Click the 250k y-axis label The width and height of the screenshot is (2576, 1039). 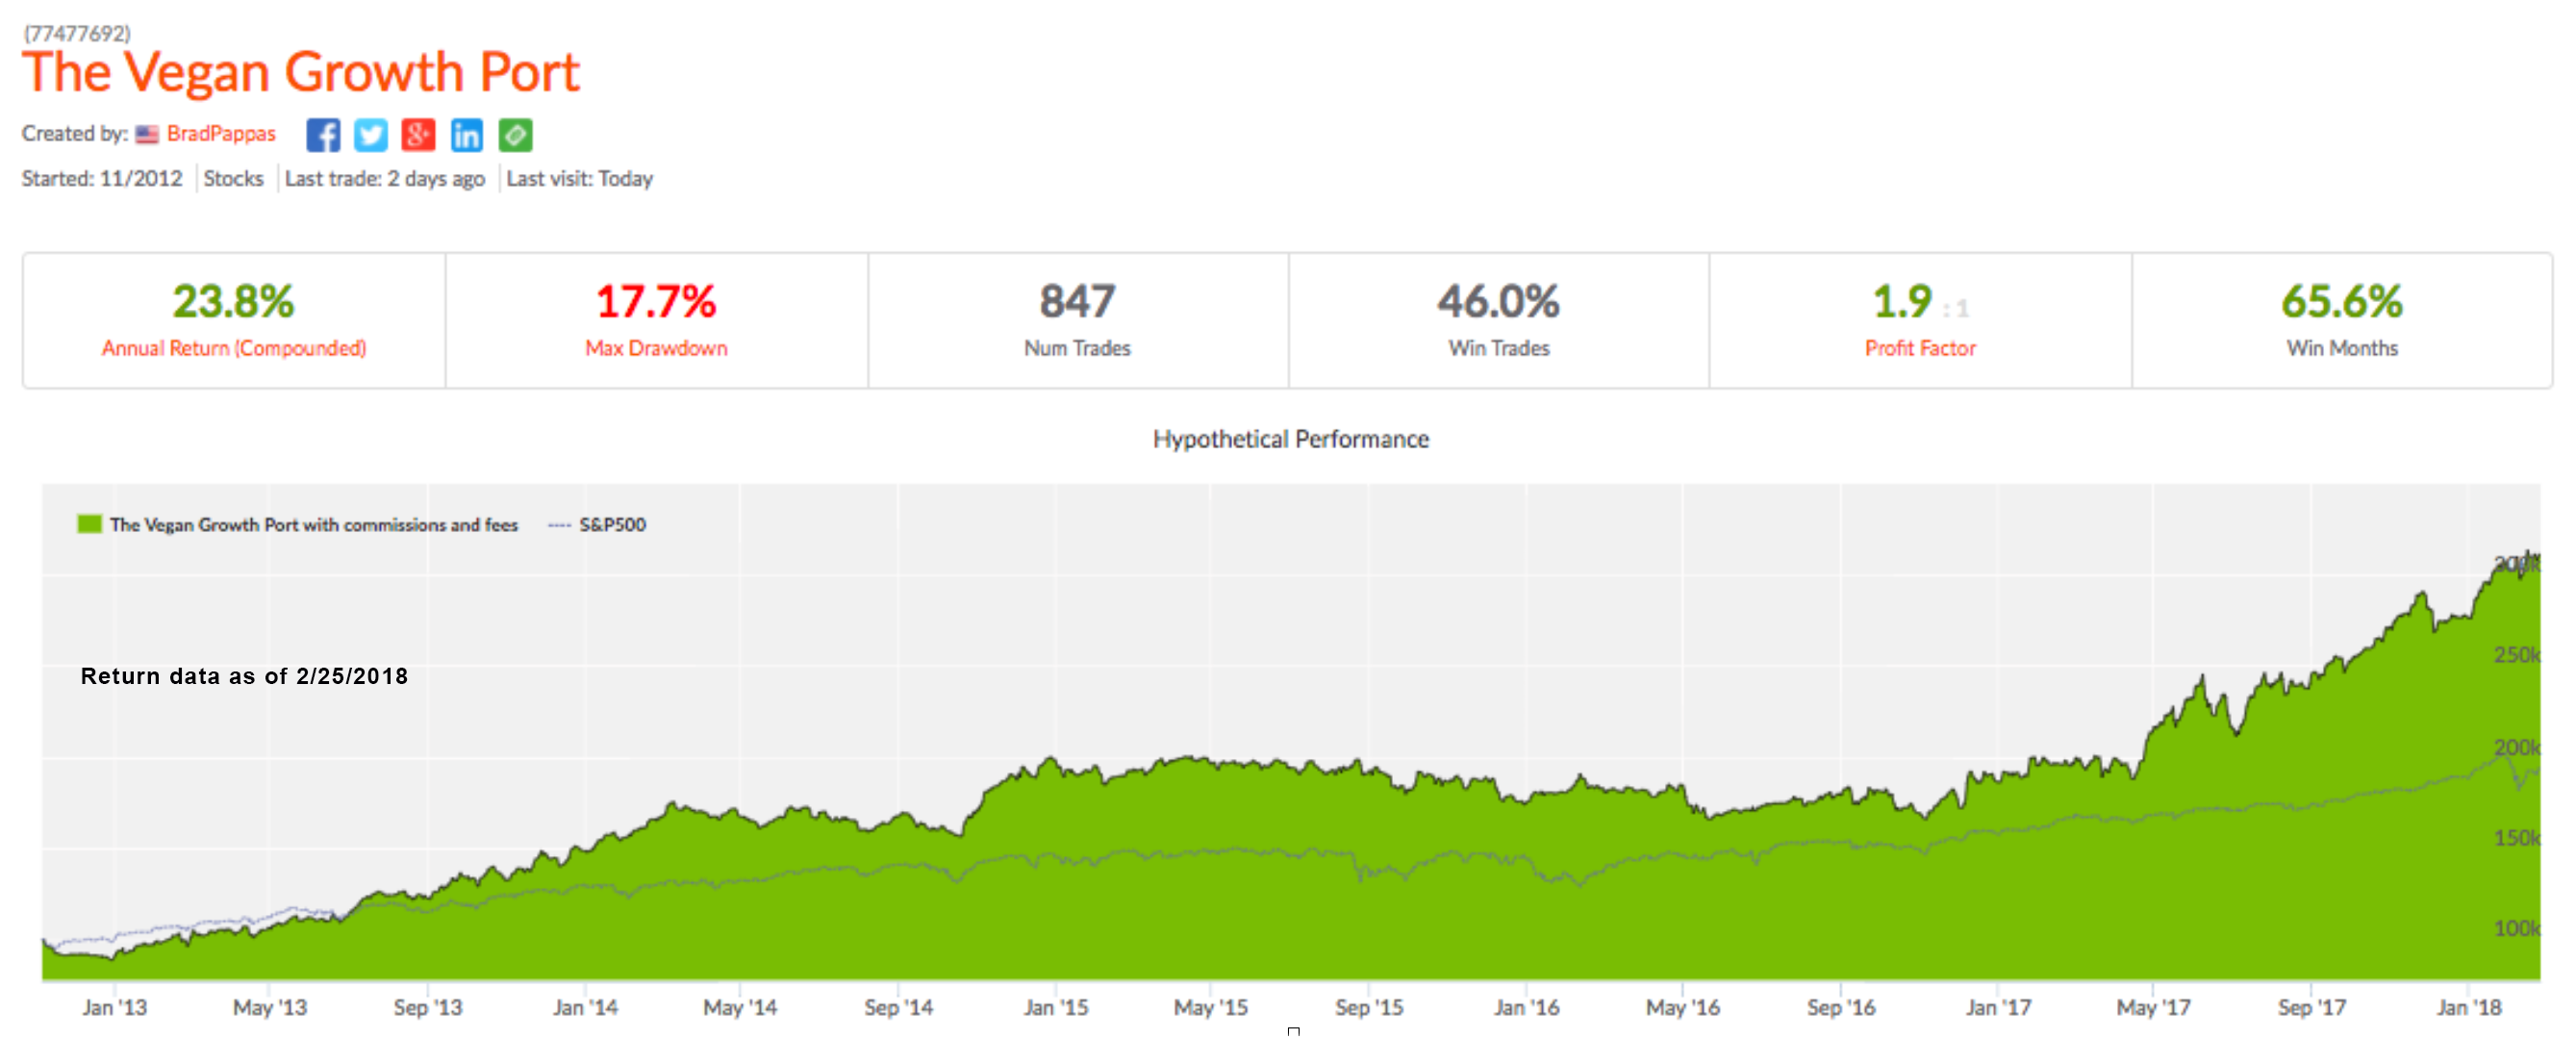pyautogui.click(x=2516, y=655)
